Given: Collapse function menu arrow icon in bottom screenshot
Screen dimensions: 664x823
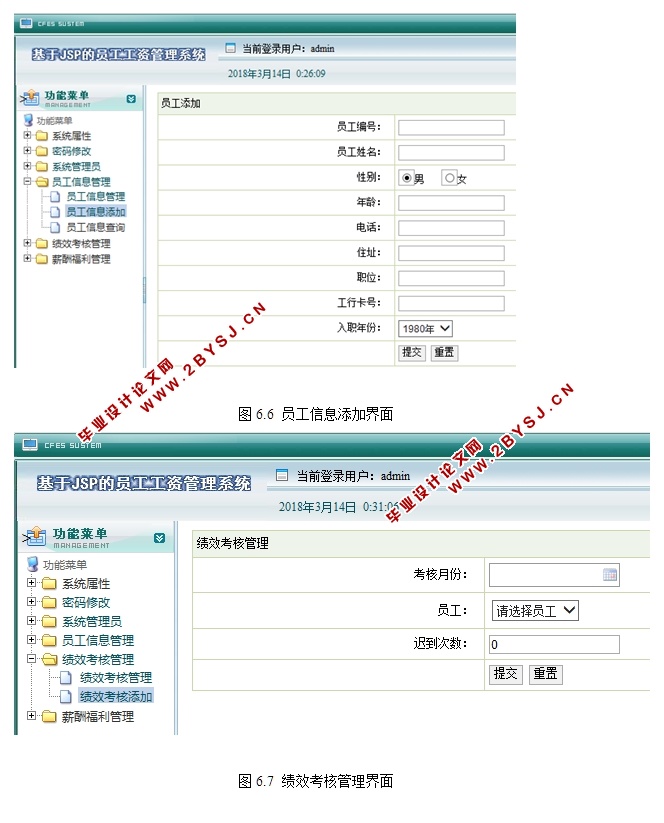Looking at the screenshot, I should tap(160, 538).
